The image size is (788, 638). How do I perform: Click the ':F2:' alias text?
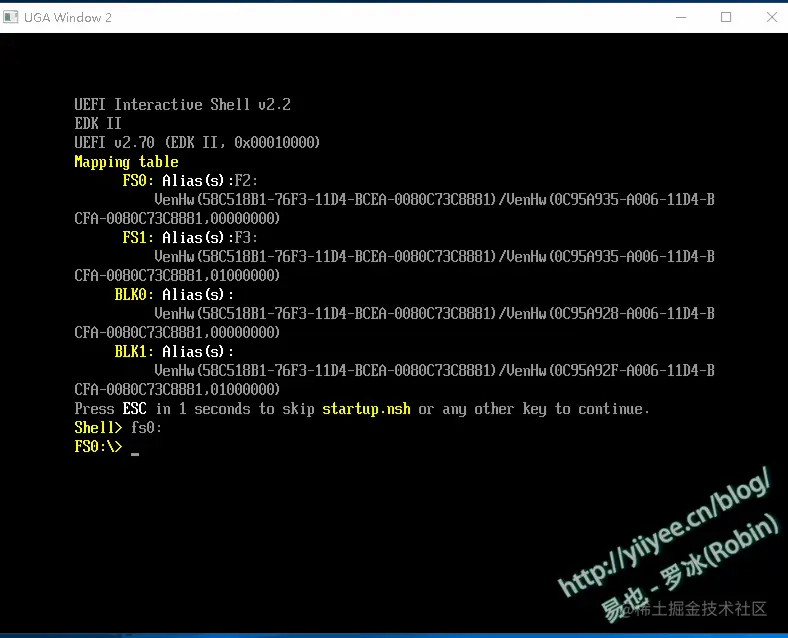point(243,180)
